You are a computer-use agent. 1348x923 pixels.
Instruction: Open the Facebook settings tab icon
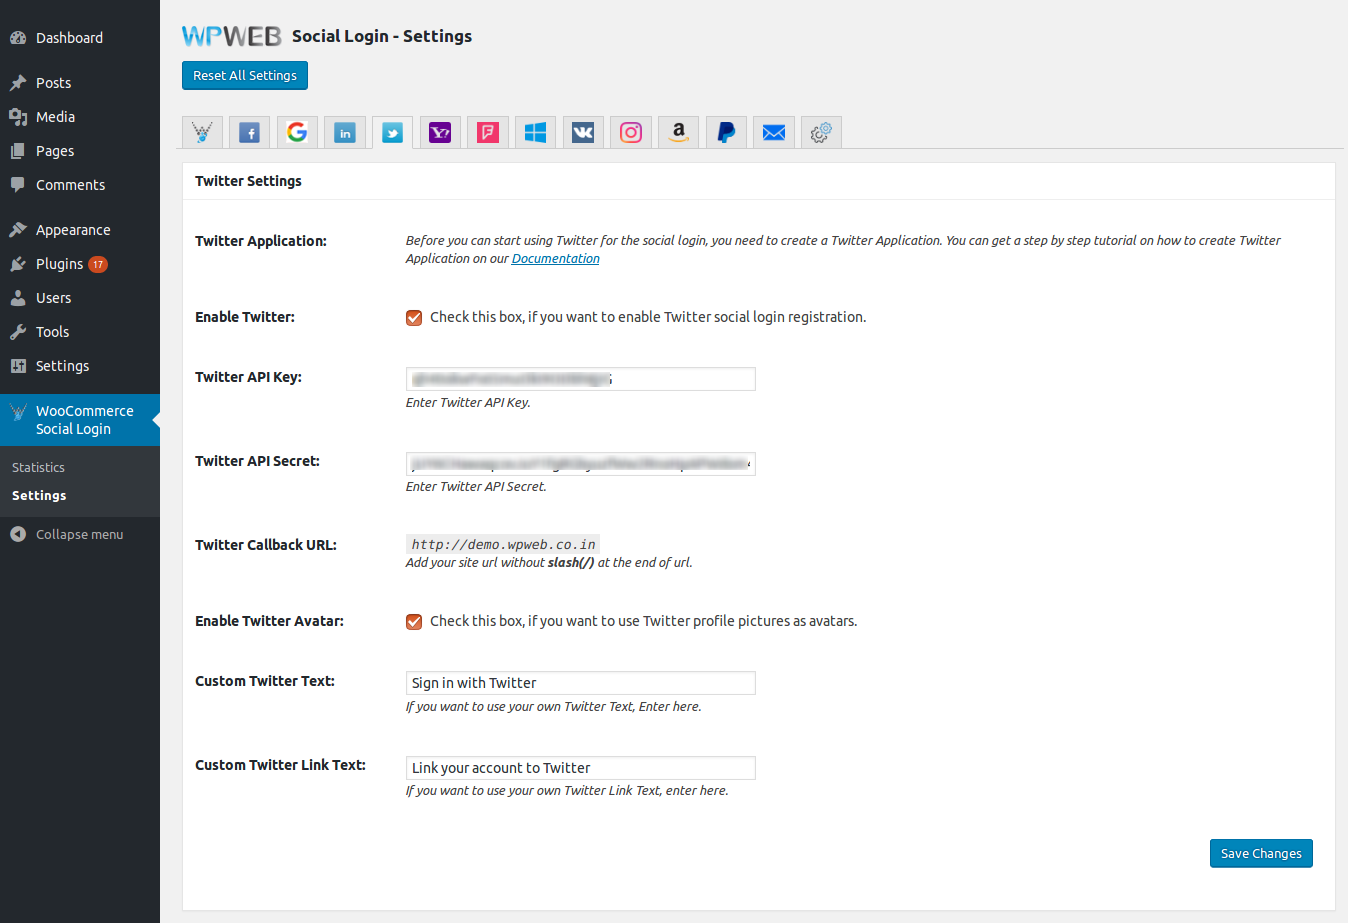[x=250, y=133]
